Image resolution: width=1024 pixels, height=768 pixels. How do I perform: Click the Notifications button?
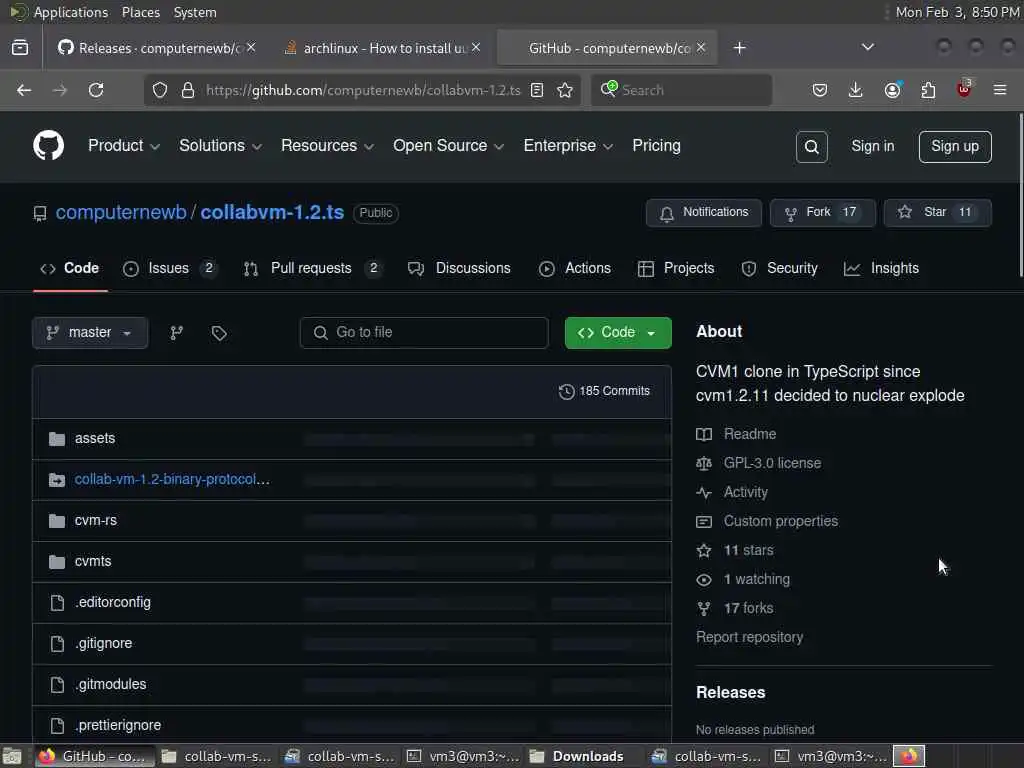point(703,213)
